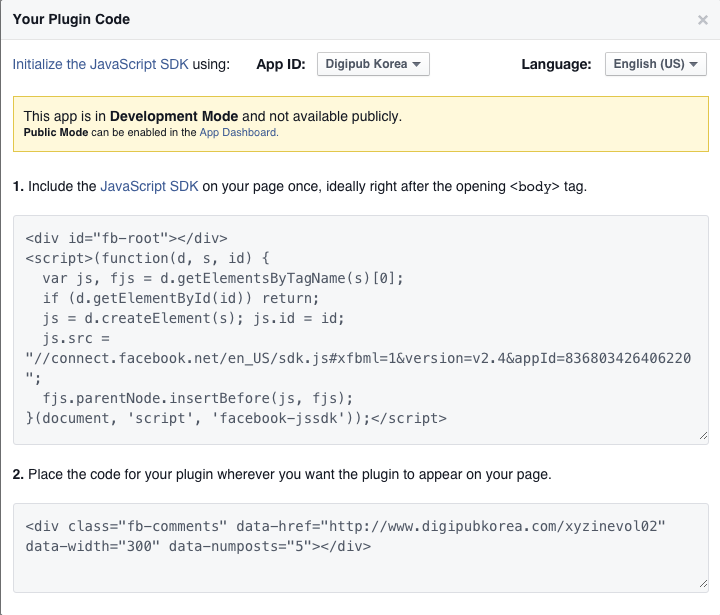Follow the App Dashboard link

coord(238,132)
